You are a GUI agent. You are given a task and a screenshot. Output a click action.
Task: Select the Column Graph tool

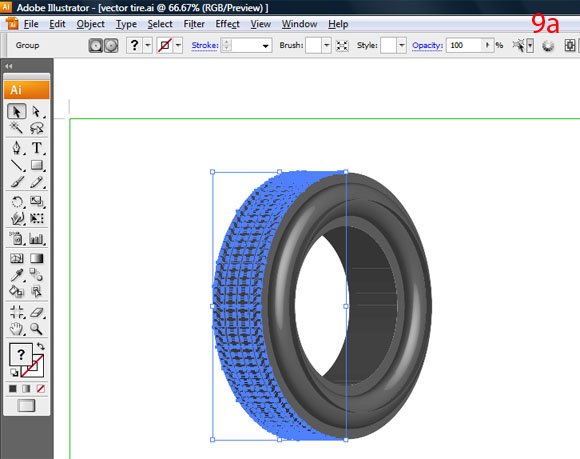(37, 239)
